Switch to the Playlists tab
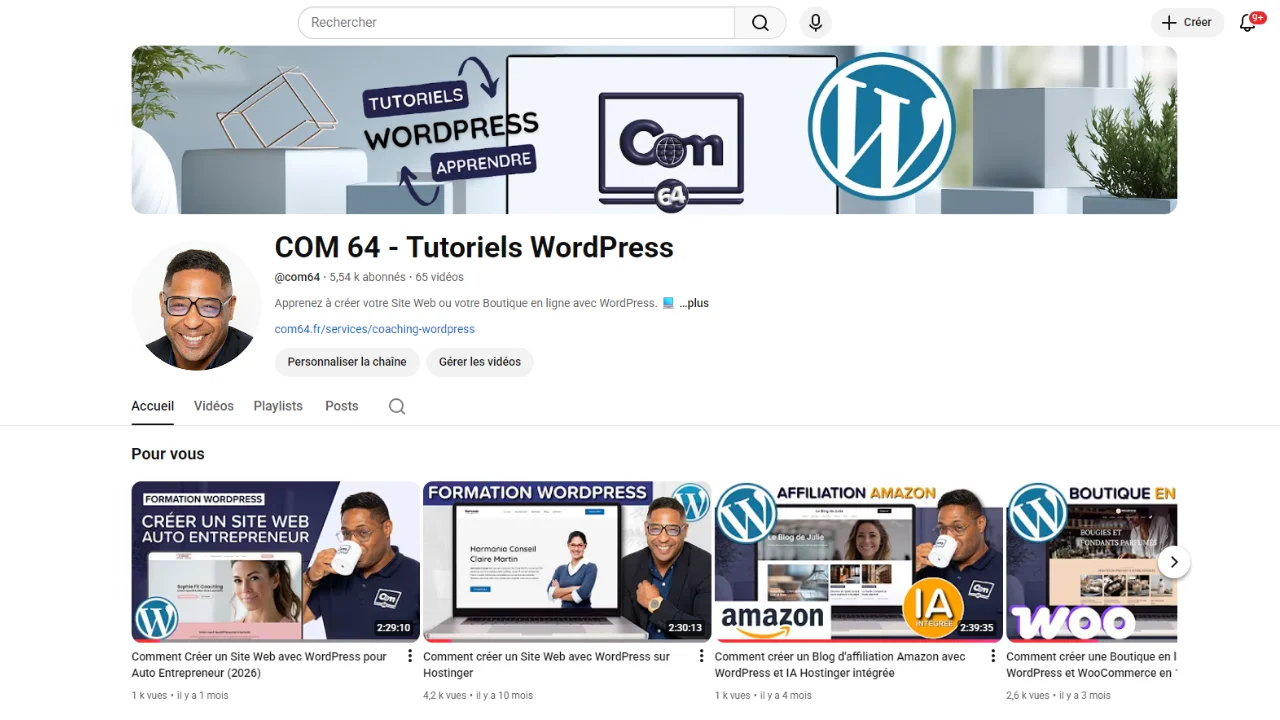Viewport: 1280px width, 720px height. coord(278,406)
